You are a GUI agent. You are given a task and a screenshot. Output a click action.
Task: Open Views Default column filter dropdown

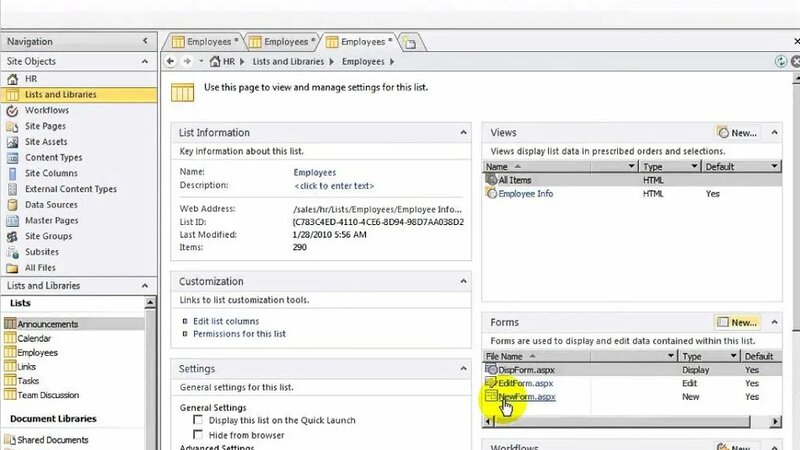tap(774, 166)
